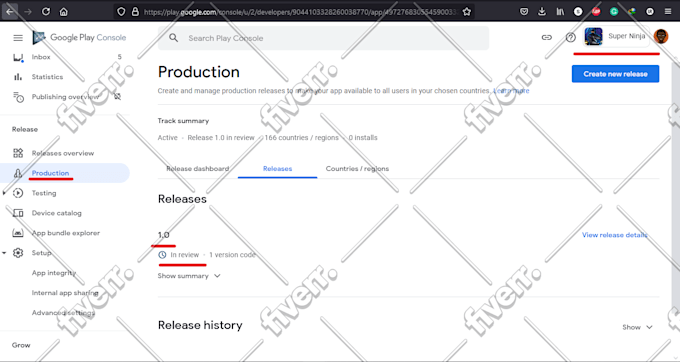The image size is (680, 362).
Task: Follow the Learn more link
Action: tap(511, 91)
